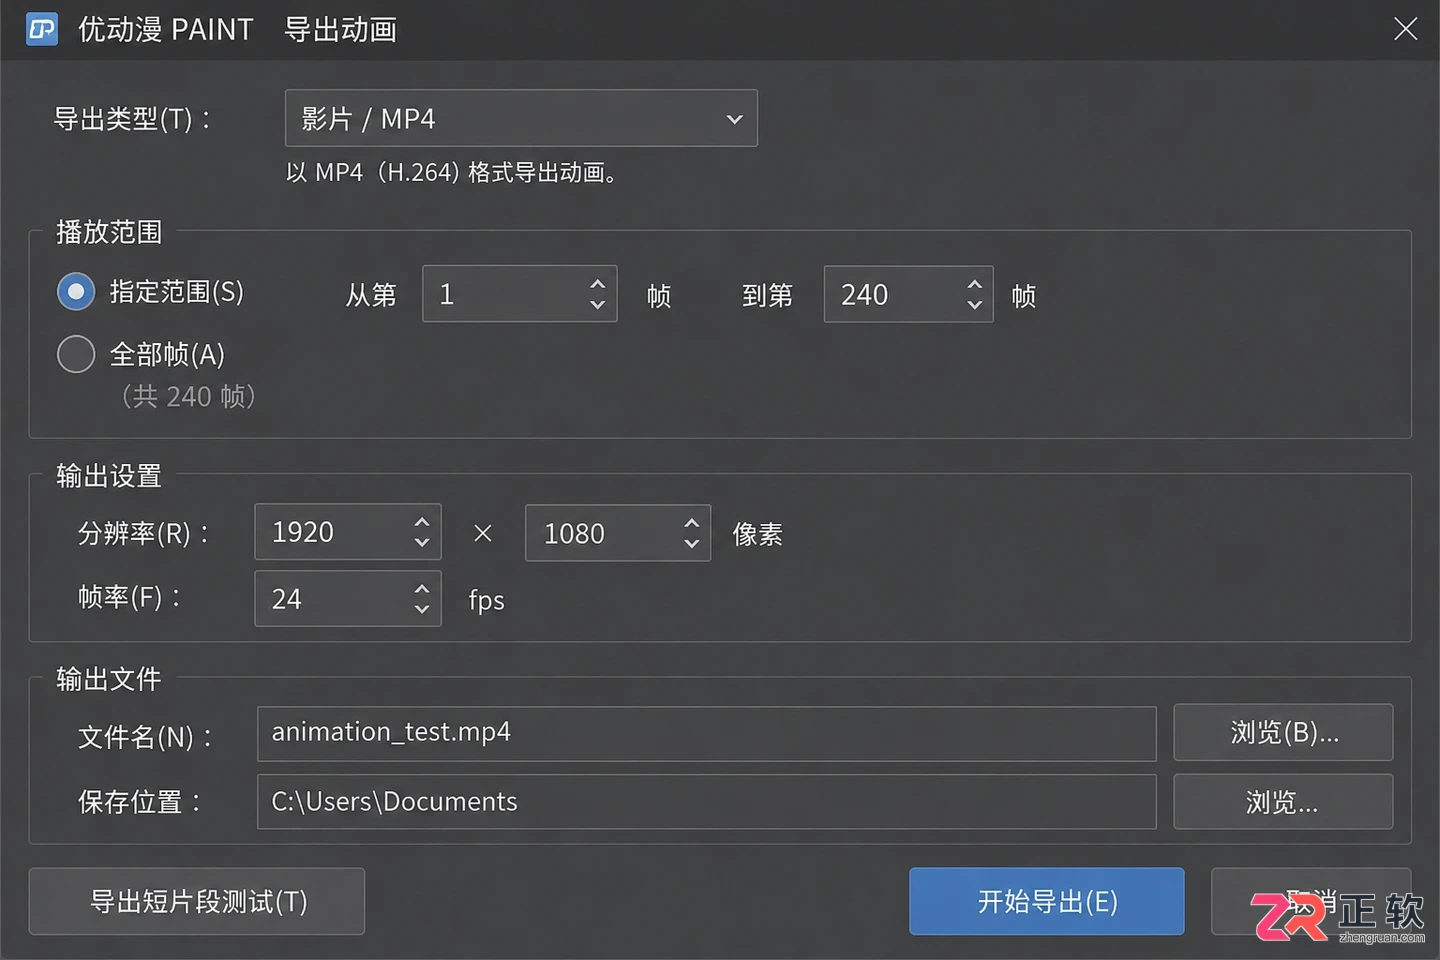Click the text 以 MP4 (H.264) 格式导出动画
Viewport: 1440px width, 960px height.
(x=451, y=173)
